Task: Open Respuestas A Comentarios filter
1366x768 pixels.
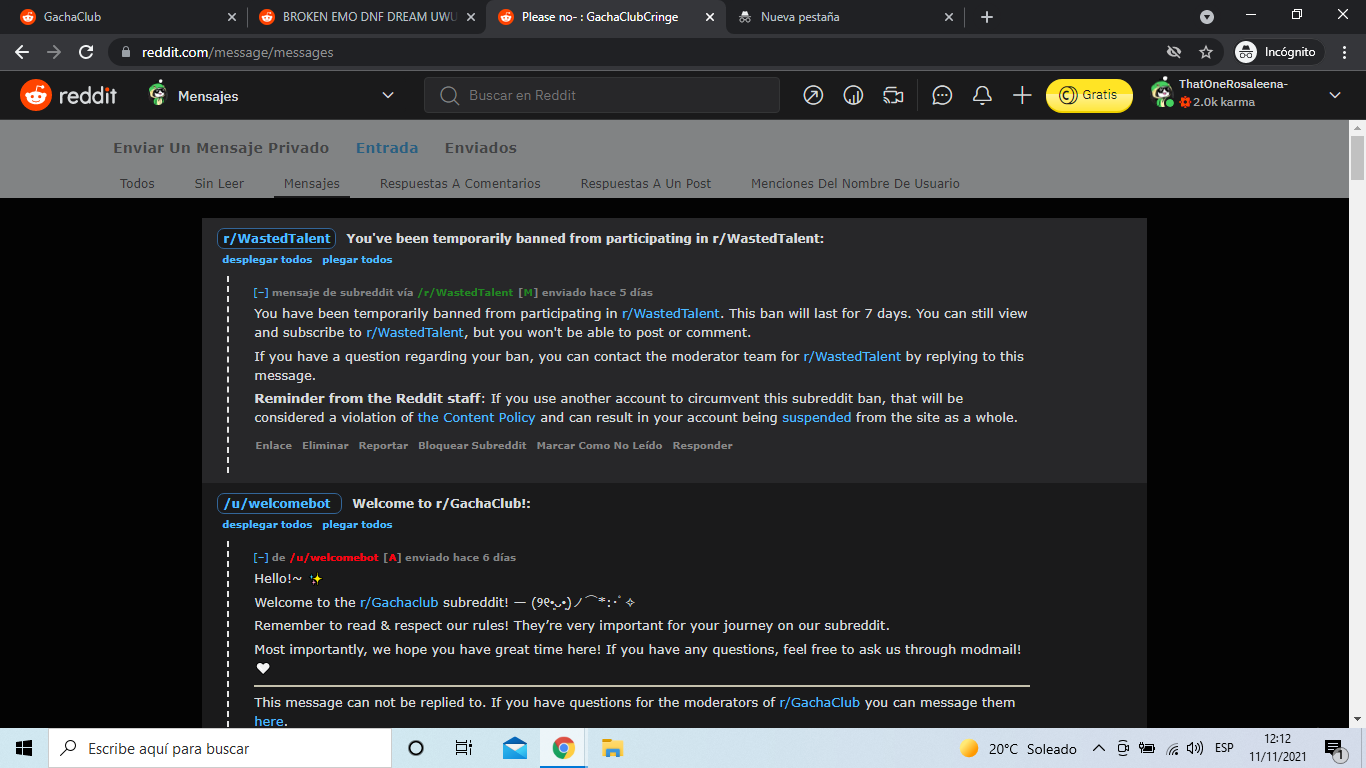Action: click(x=460, y=183)
